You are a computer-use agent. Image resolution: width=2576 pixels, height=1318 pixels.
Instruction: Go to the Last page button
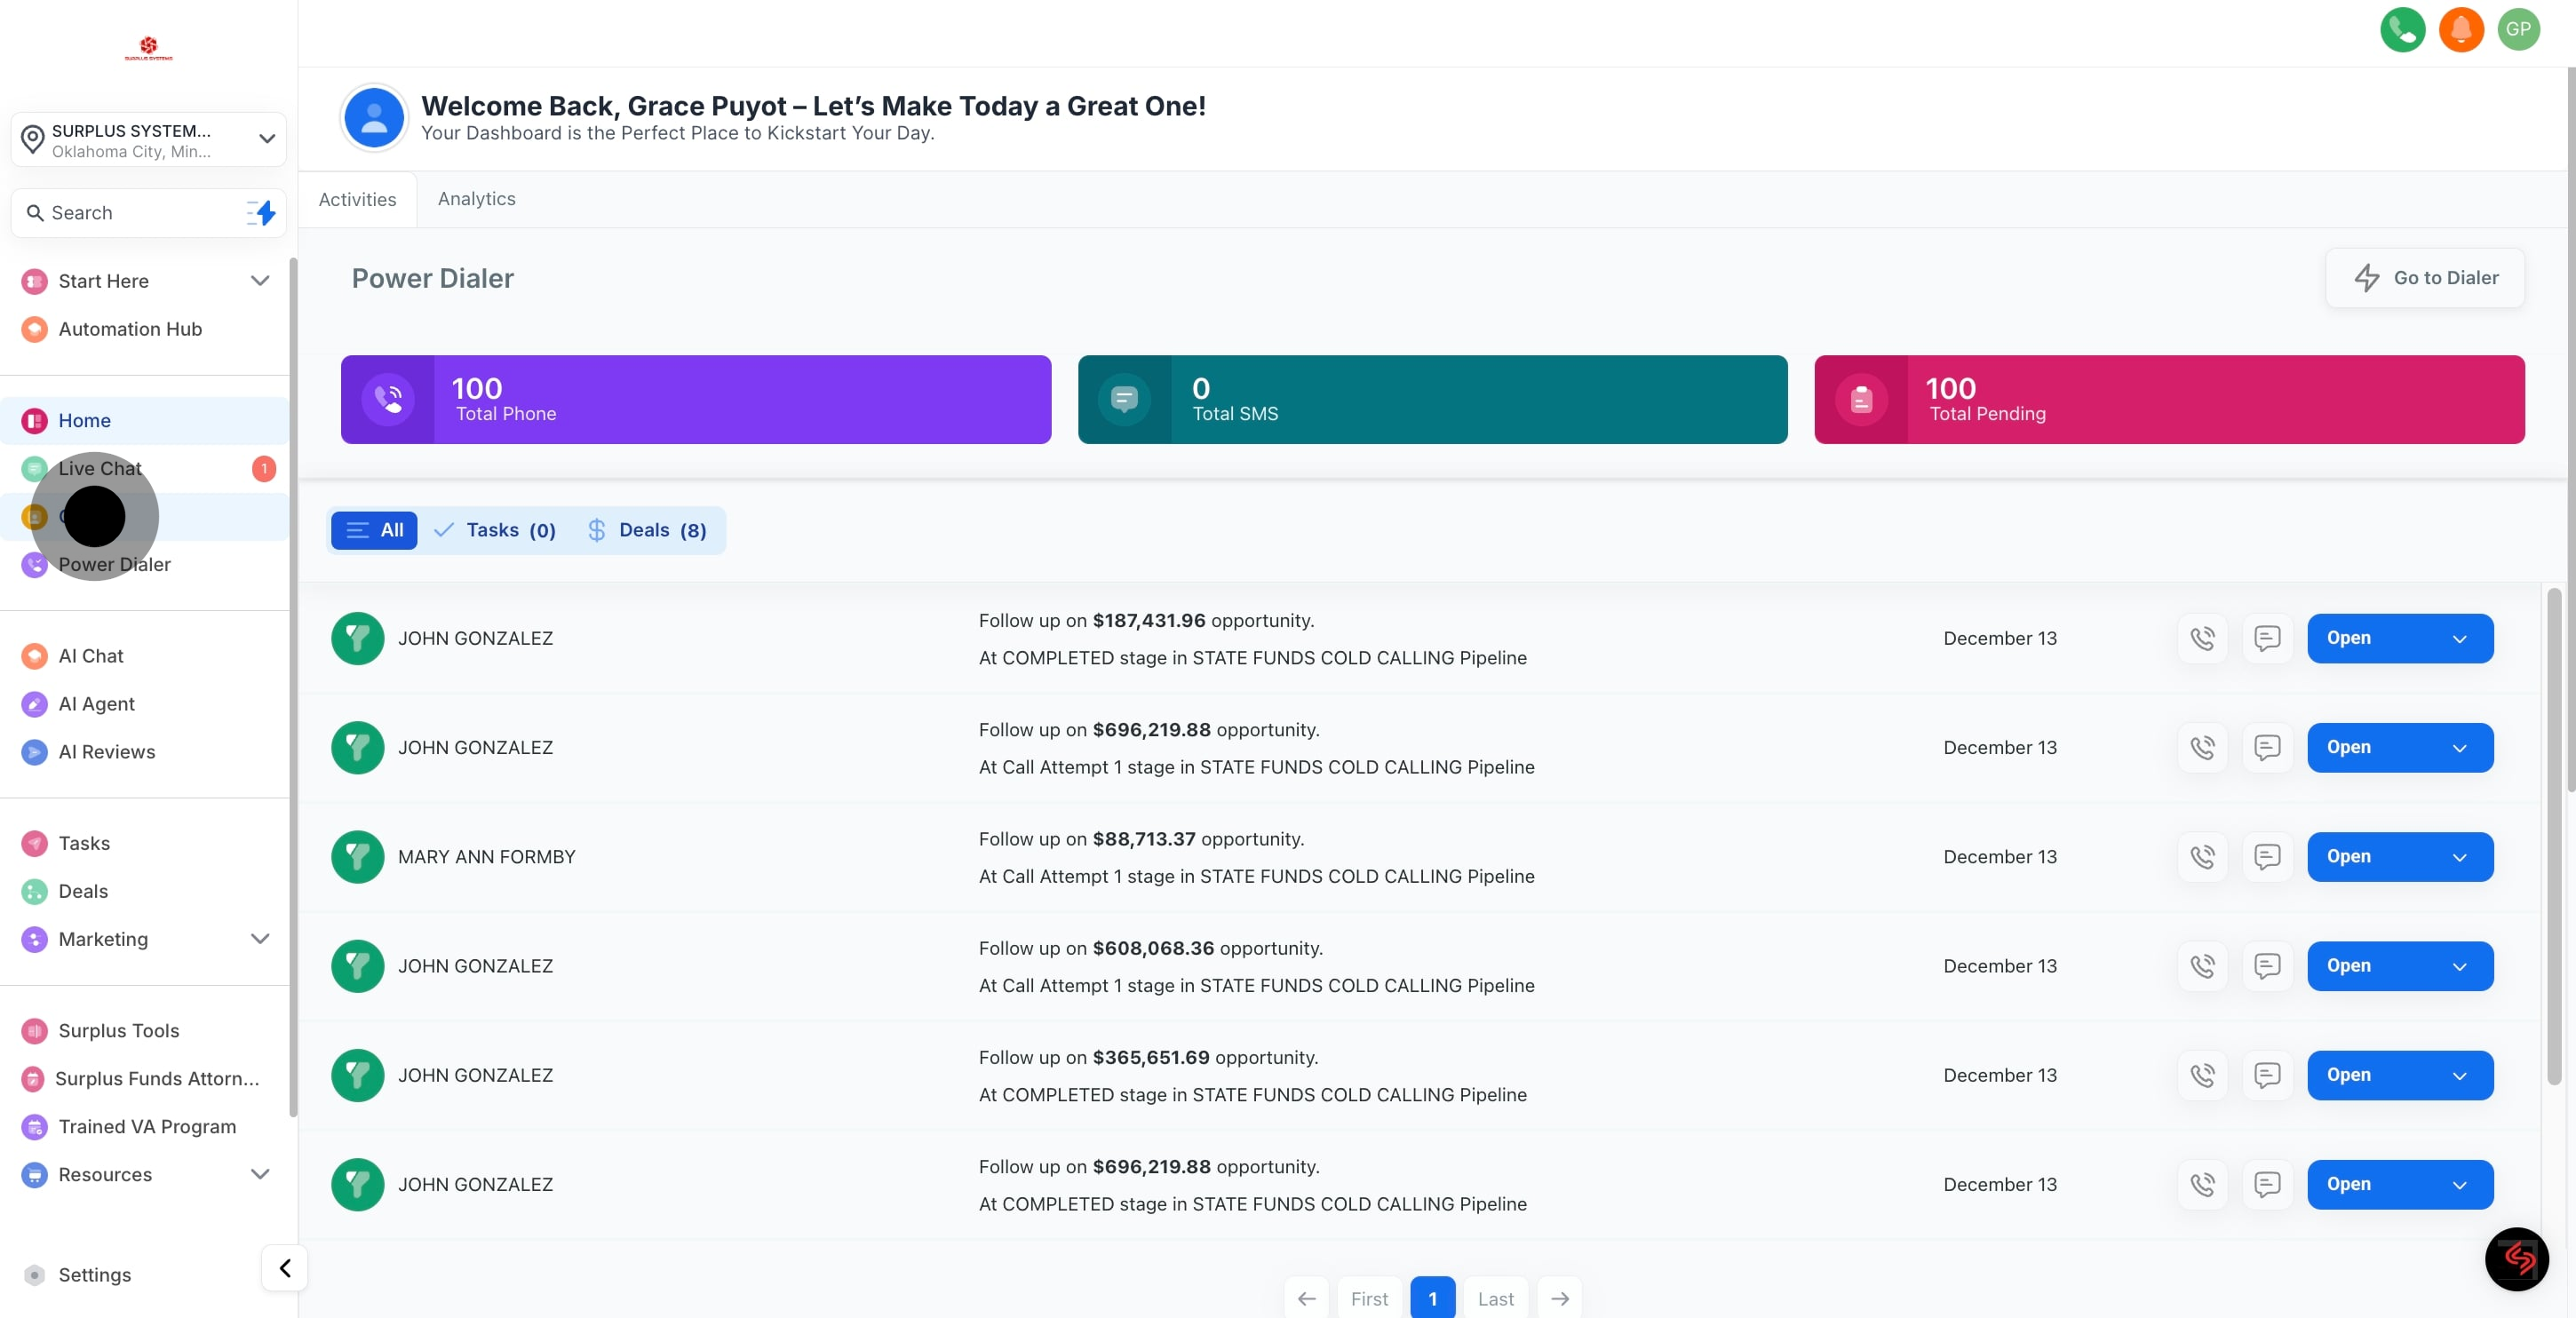1495,1298
